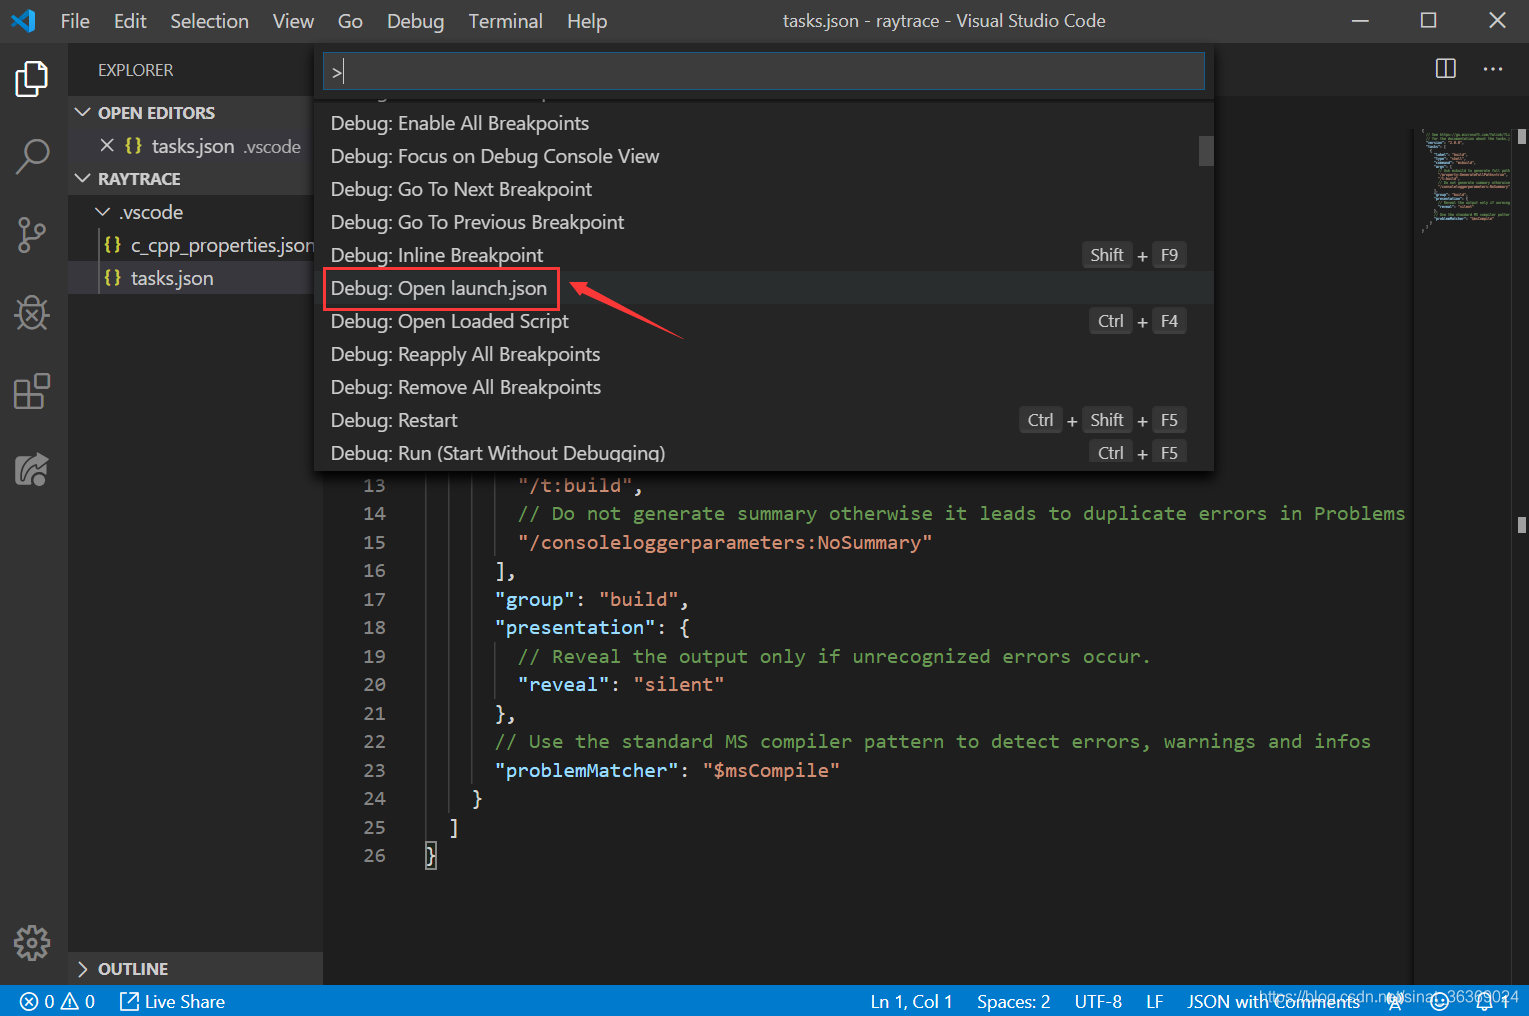Open the Debug view bug icon

[32, 313]
